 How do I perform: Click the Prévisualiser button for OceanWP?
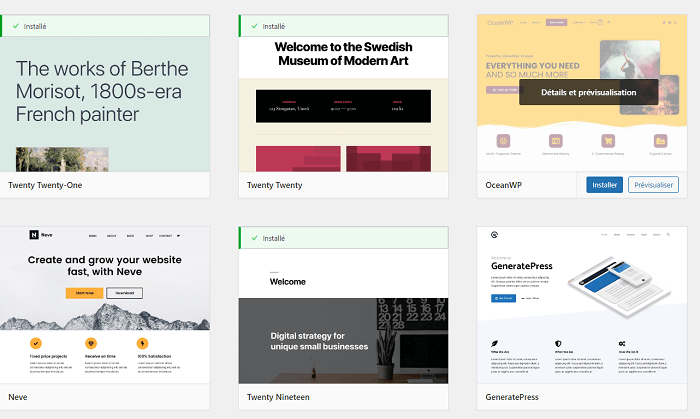click(653, 185)
